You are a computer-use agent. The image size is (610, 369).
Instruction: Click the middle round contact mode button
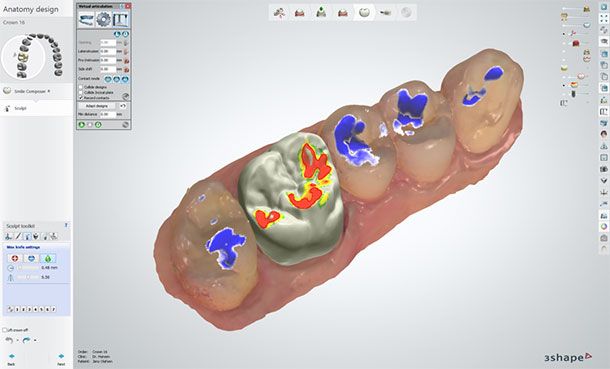click(116, 79)
